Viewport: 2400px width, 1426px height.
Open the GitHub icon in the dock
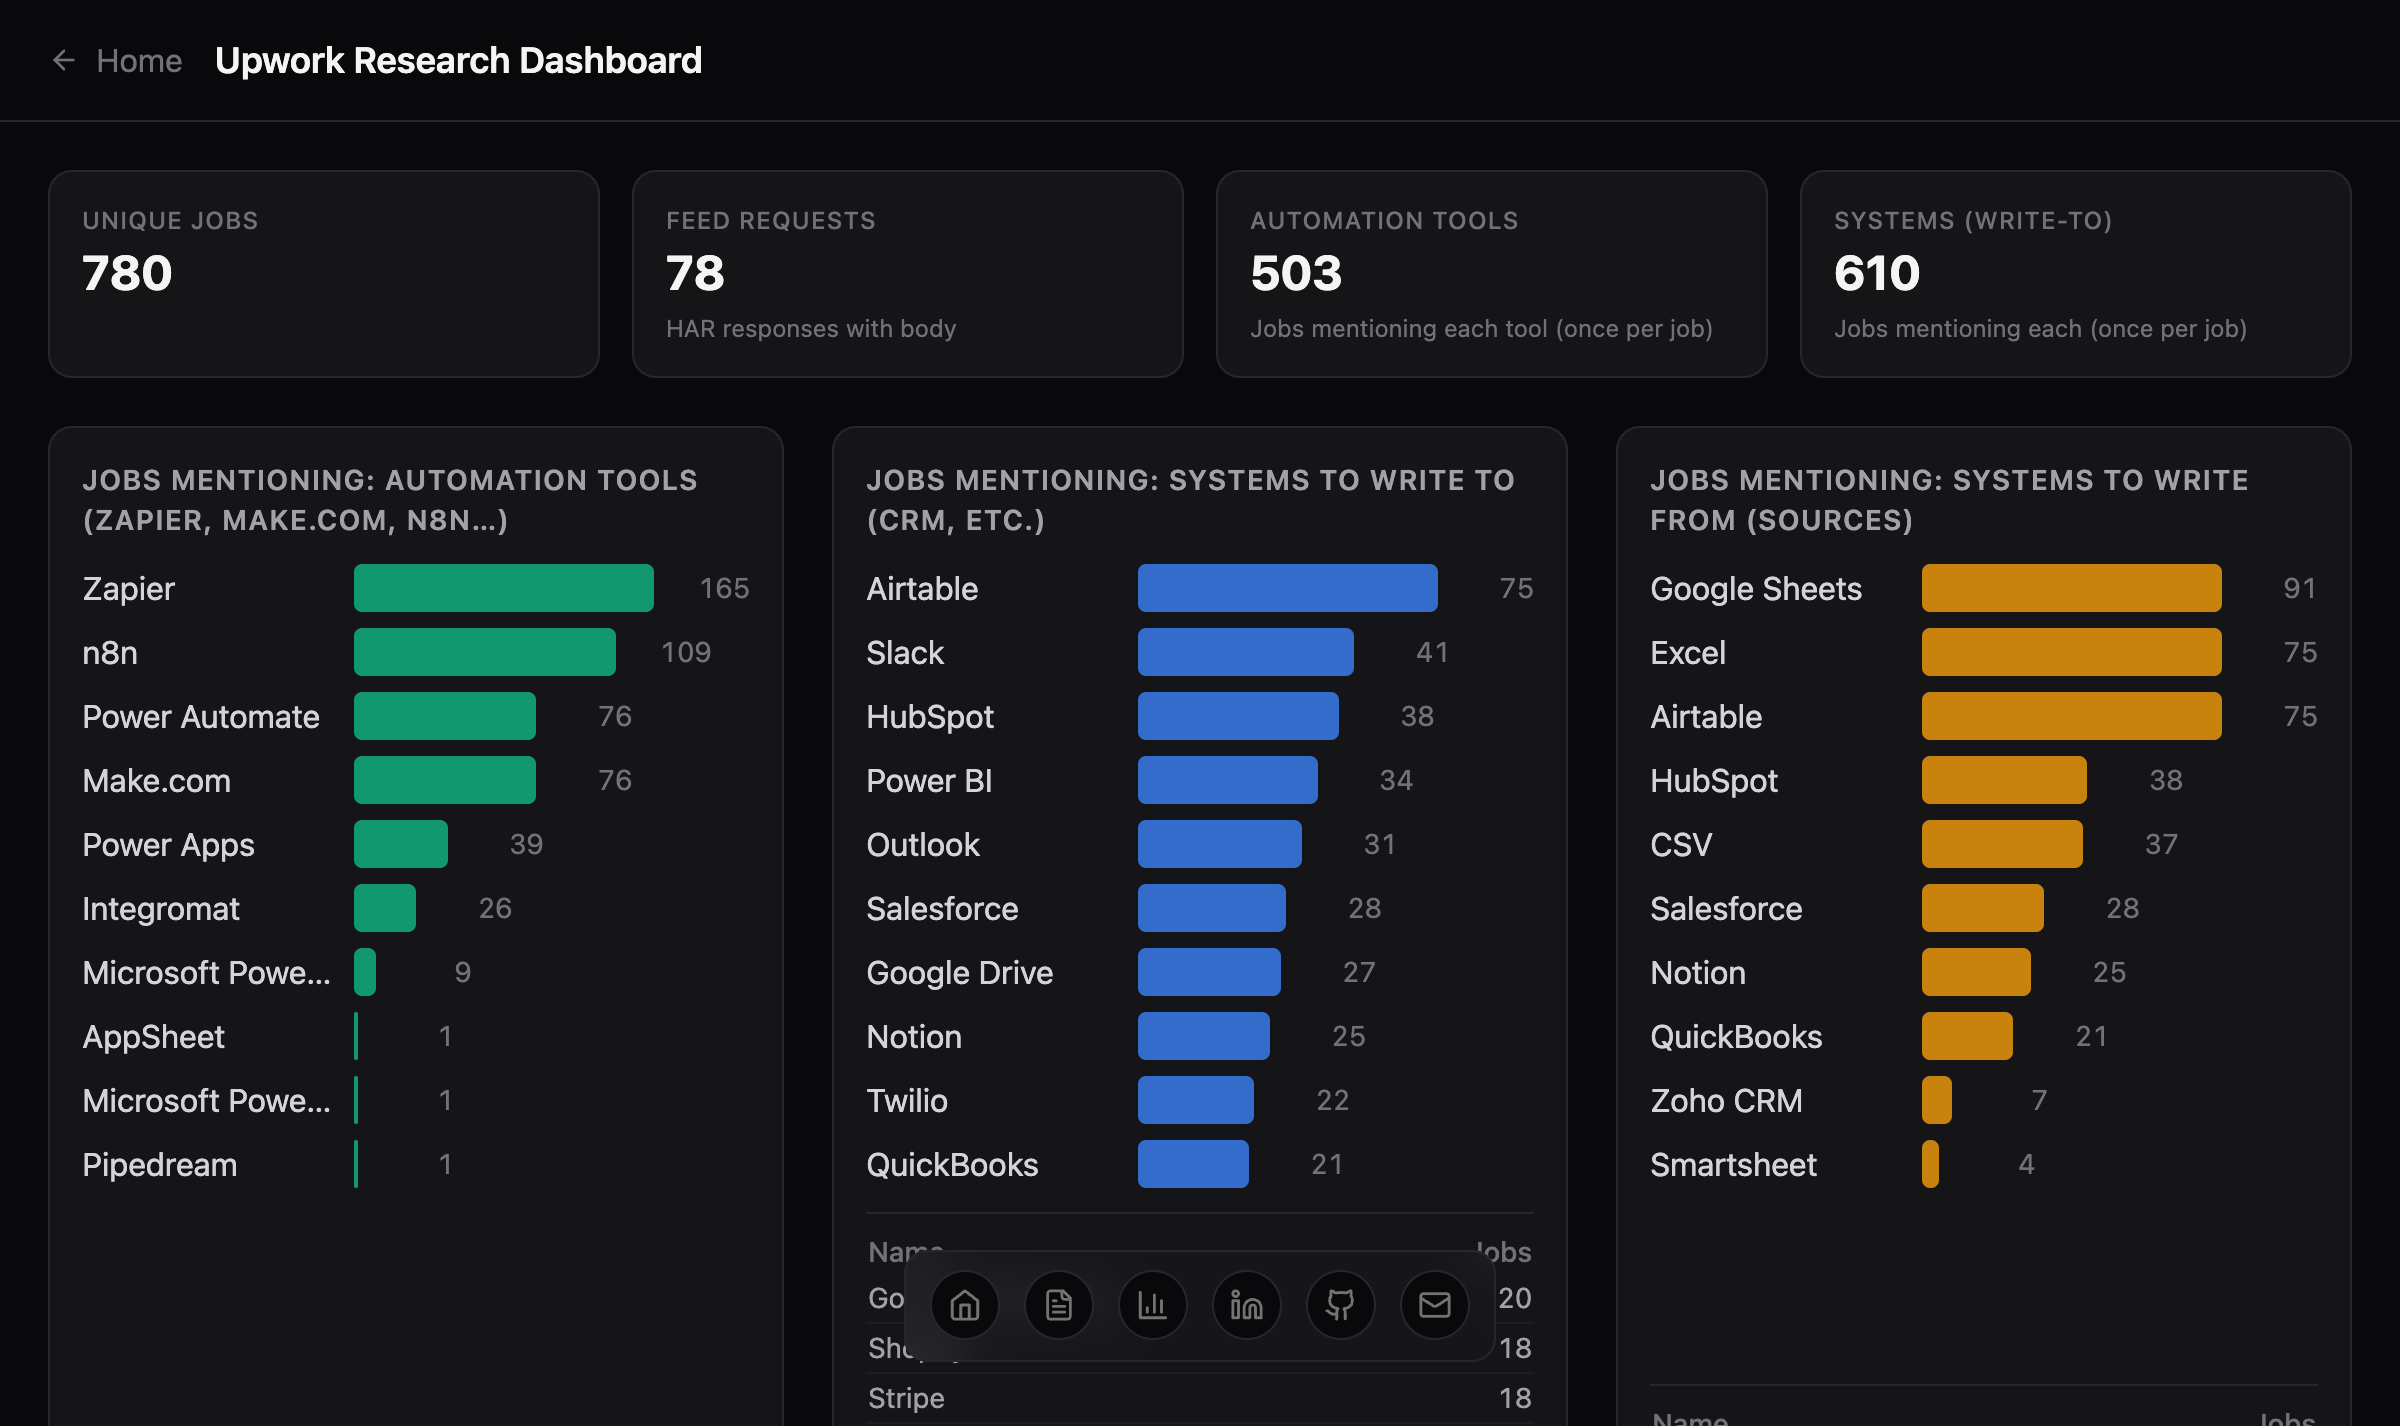pyautogui.click(x=1340, y=1305)
